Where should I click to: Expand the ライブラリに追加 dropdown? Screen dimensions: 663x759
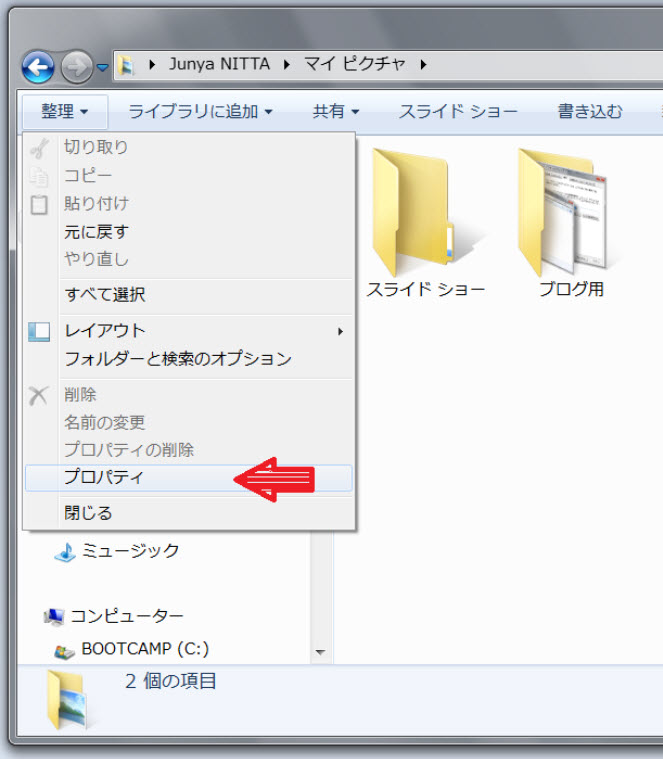200,111
